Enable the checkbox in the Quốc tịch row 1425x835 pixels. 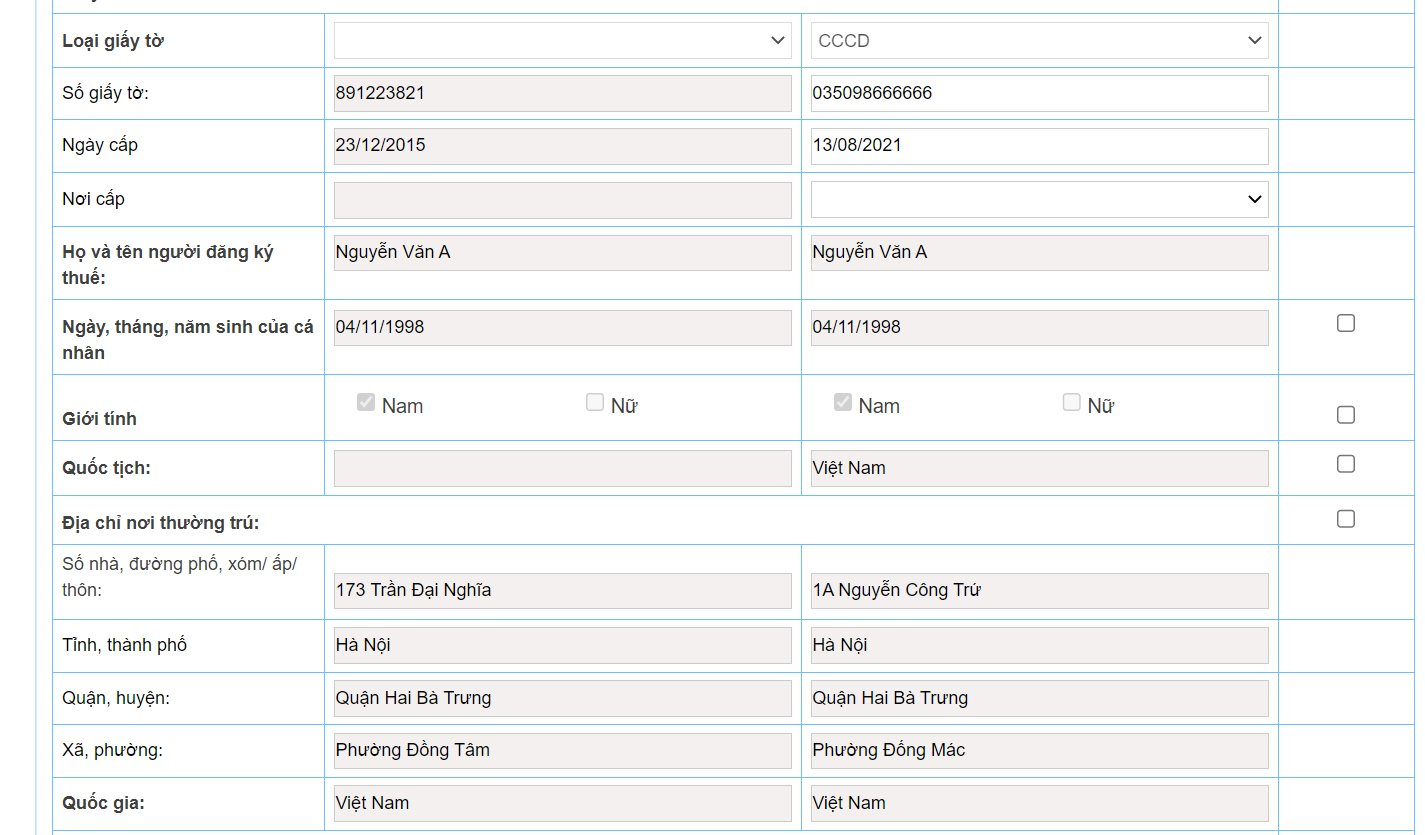[x=1346, y=464]
